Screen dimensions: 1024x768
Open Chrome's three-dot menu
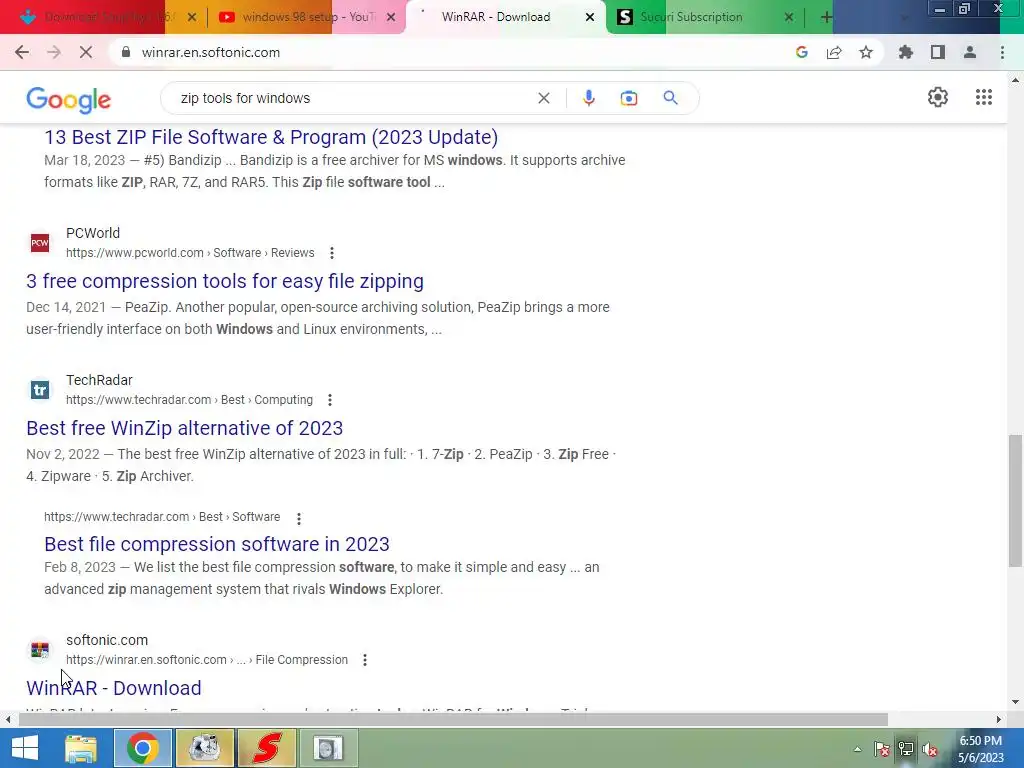click(x=1002, y=52)
